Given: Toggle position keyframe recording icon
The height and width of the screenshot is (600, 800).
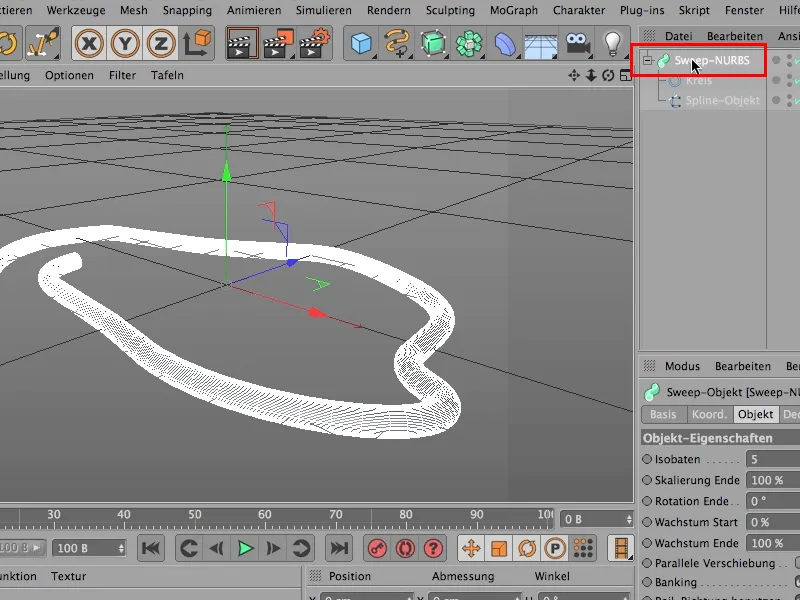Looking at the screenshot, I should pos(471,548).
